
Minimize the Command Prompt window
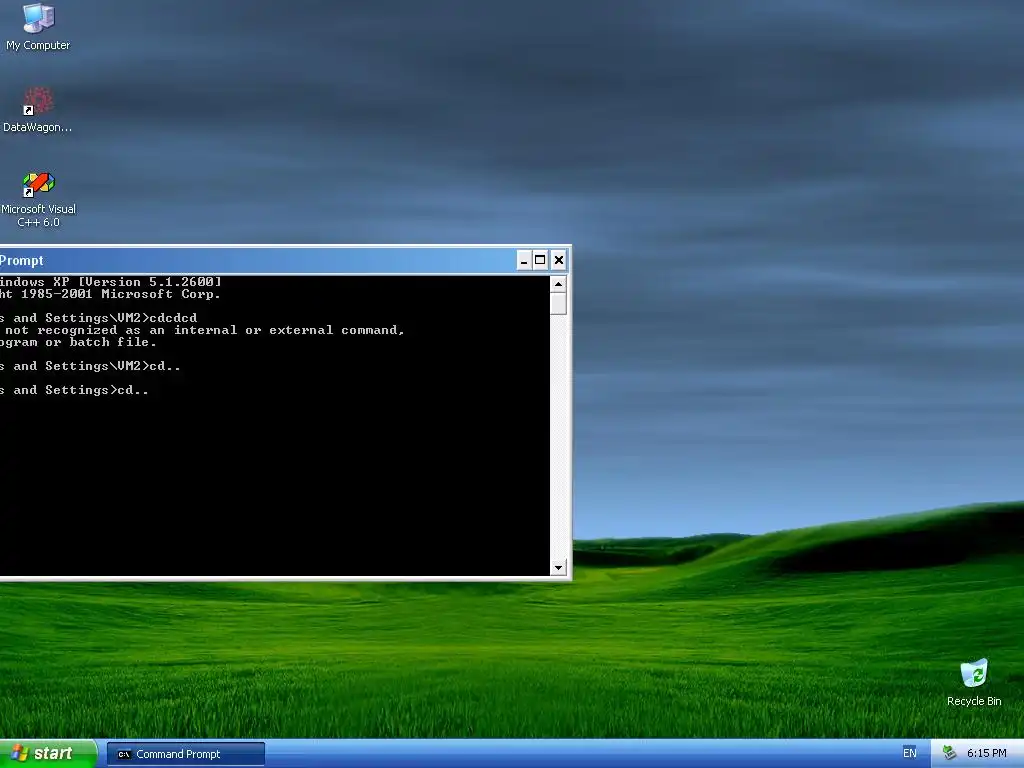point(524,261)
